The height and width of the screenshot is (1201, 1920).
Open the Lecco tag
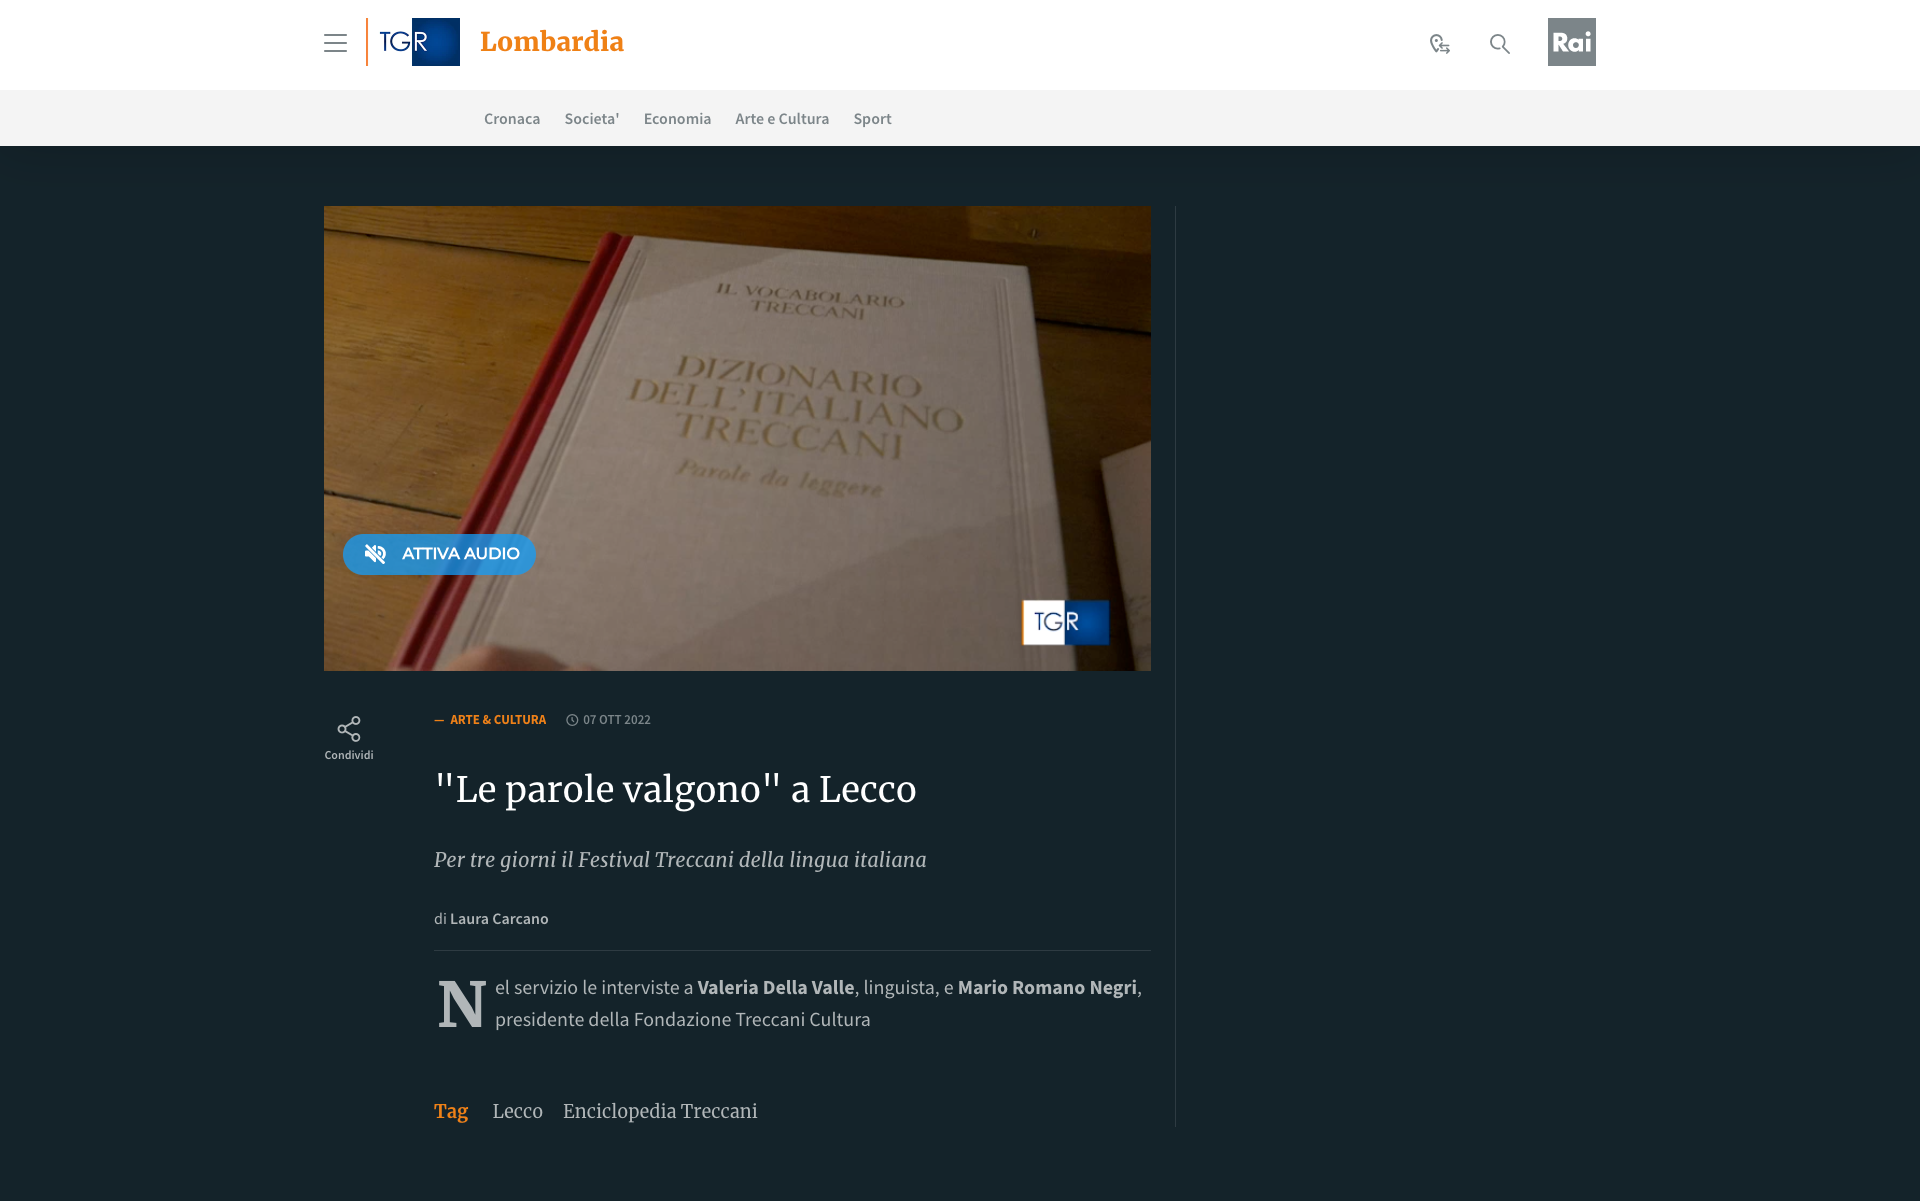pos(517,1111)
